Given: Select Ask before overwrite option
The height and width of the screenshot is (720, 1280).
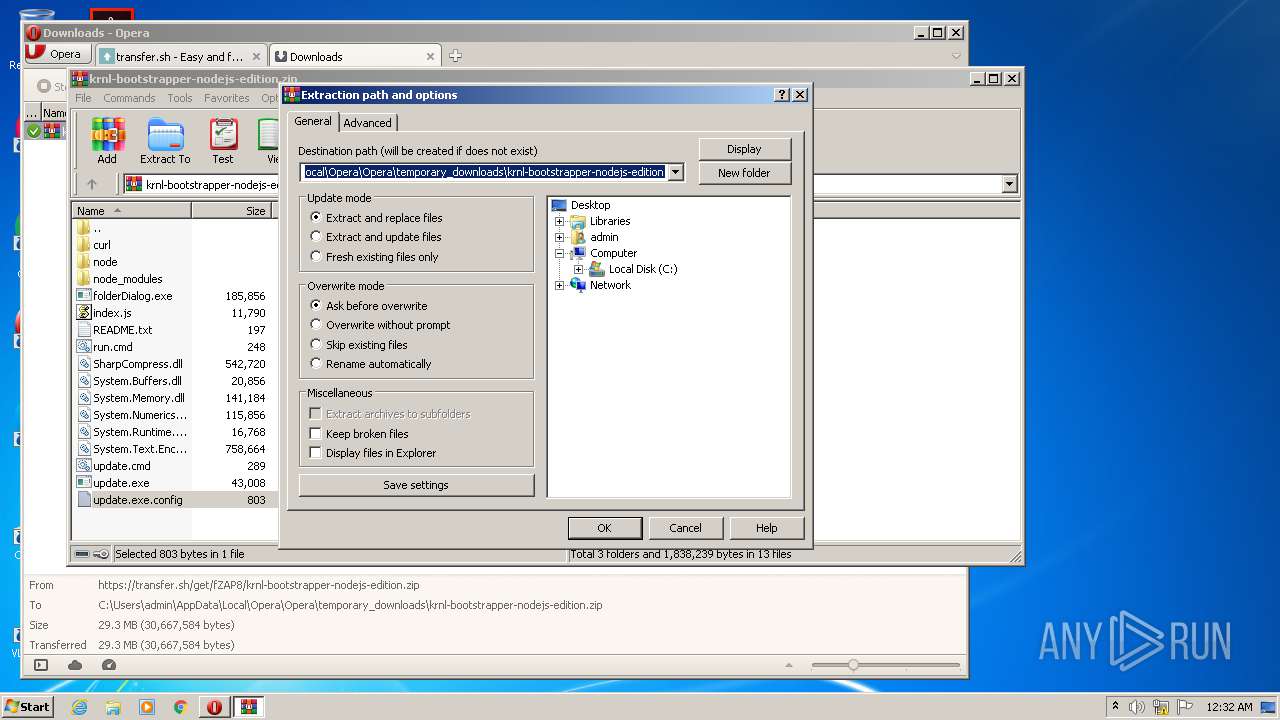Looking at the screenshot, I should (x=316, y=305).
